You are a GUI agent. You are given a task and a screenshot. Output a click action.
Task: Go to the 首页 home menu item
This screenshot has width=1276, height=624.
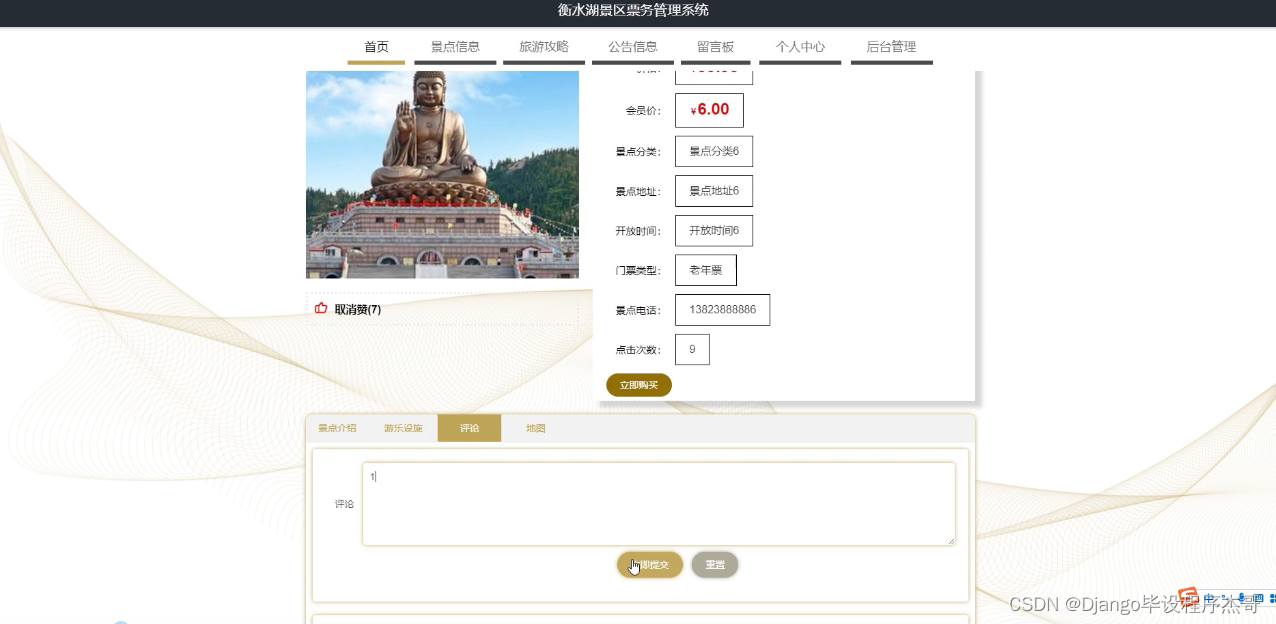[376, 46]
